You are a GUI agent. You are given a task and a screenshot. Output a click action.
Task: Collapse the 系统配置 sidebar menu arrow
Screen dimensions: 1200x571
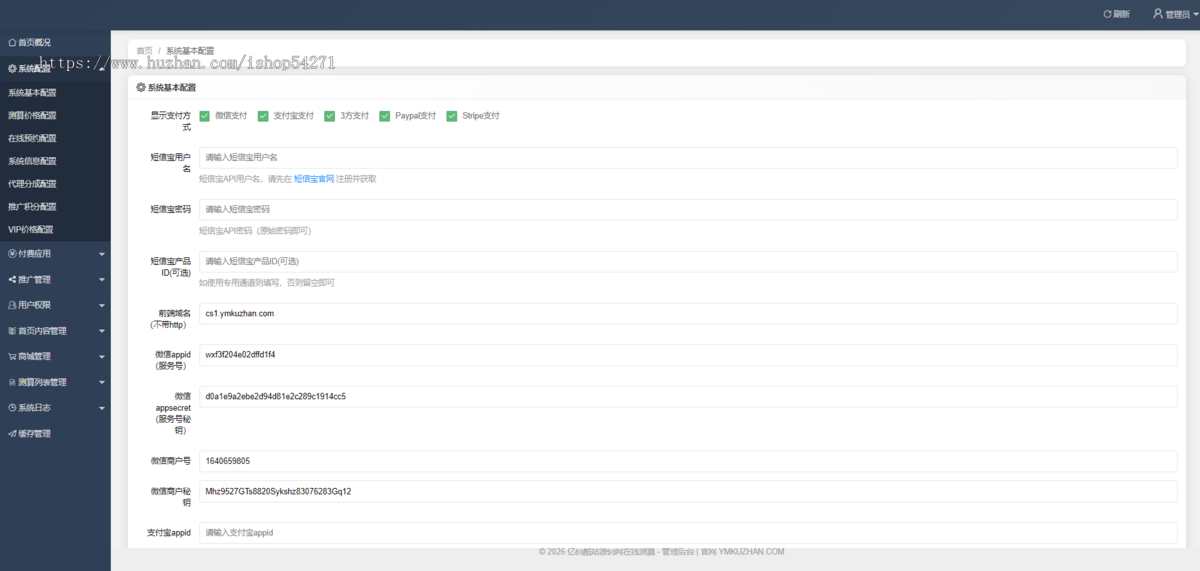[102, 68]
